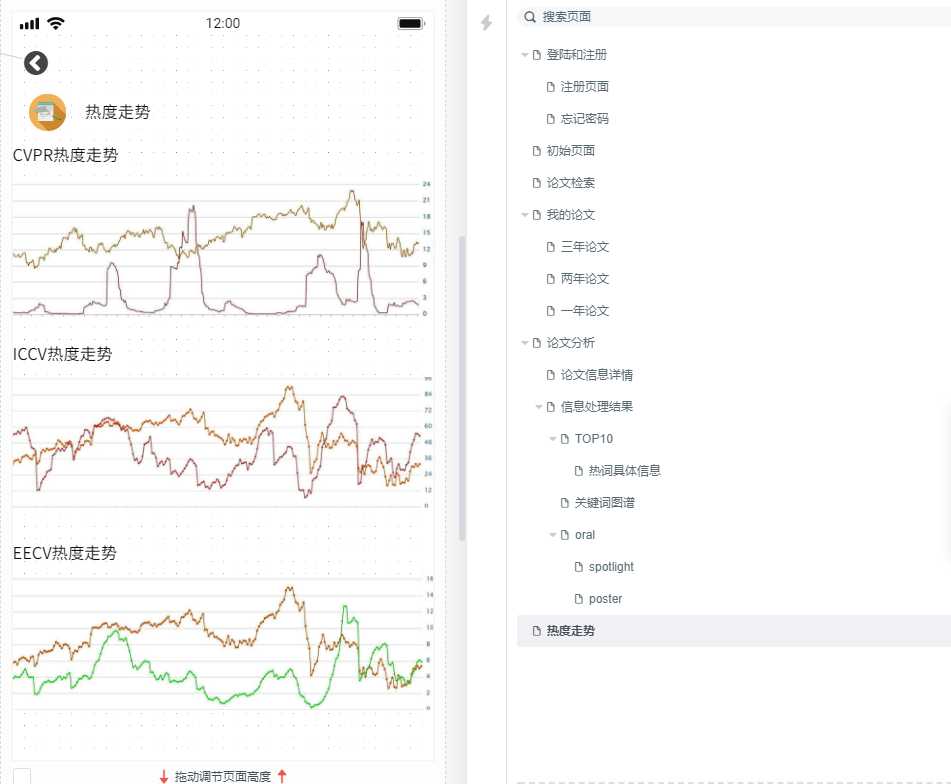
Task: Collapse the 我的论文 tree node
Action: point(525,215)
